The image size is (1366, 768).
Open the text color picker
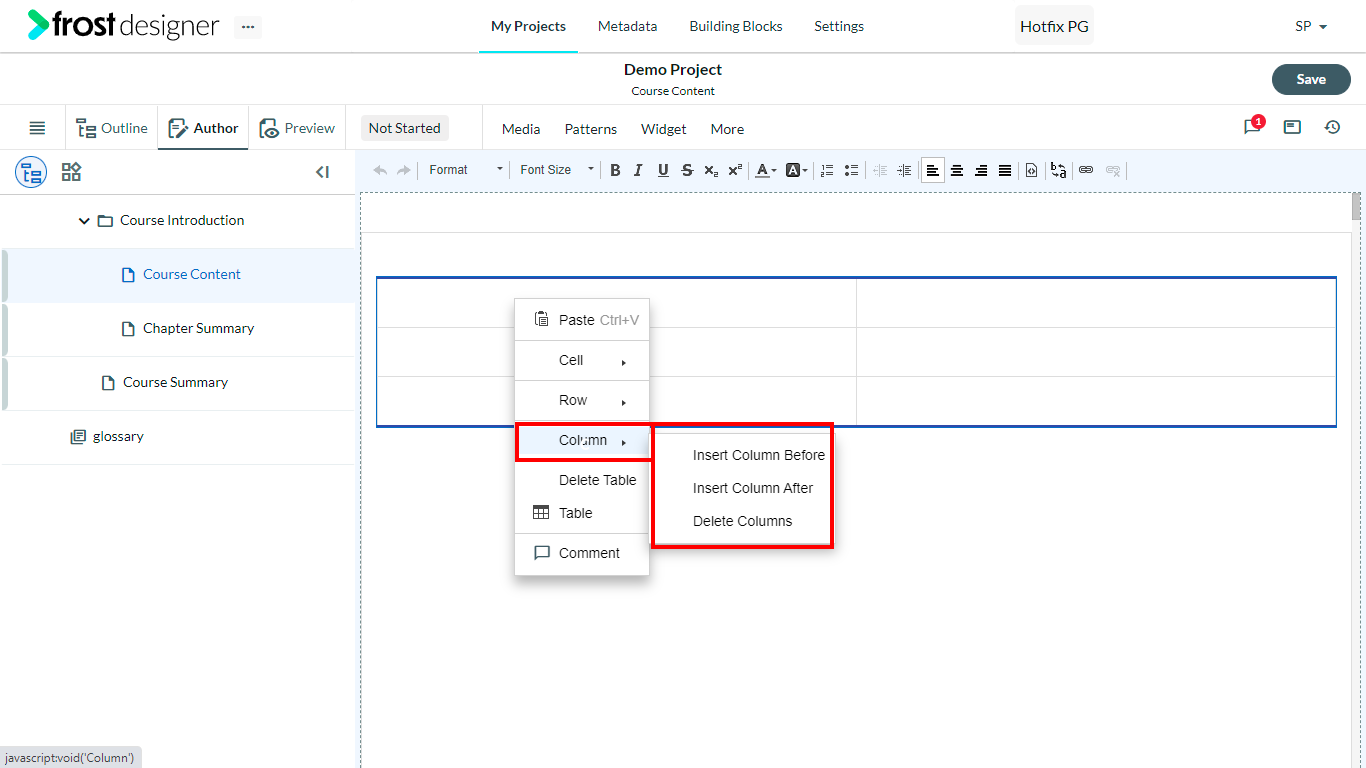(x=766, y=170)
